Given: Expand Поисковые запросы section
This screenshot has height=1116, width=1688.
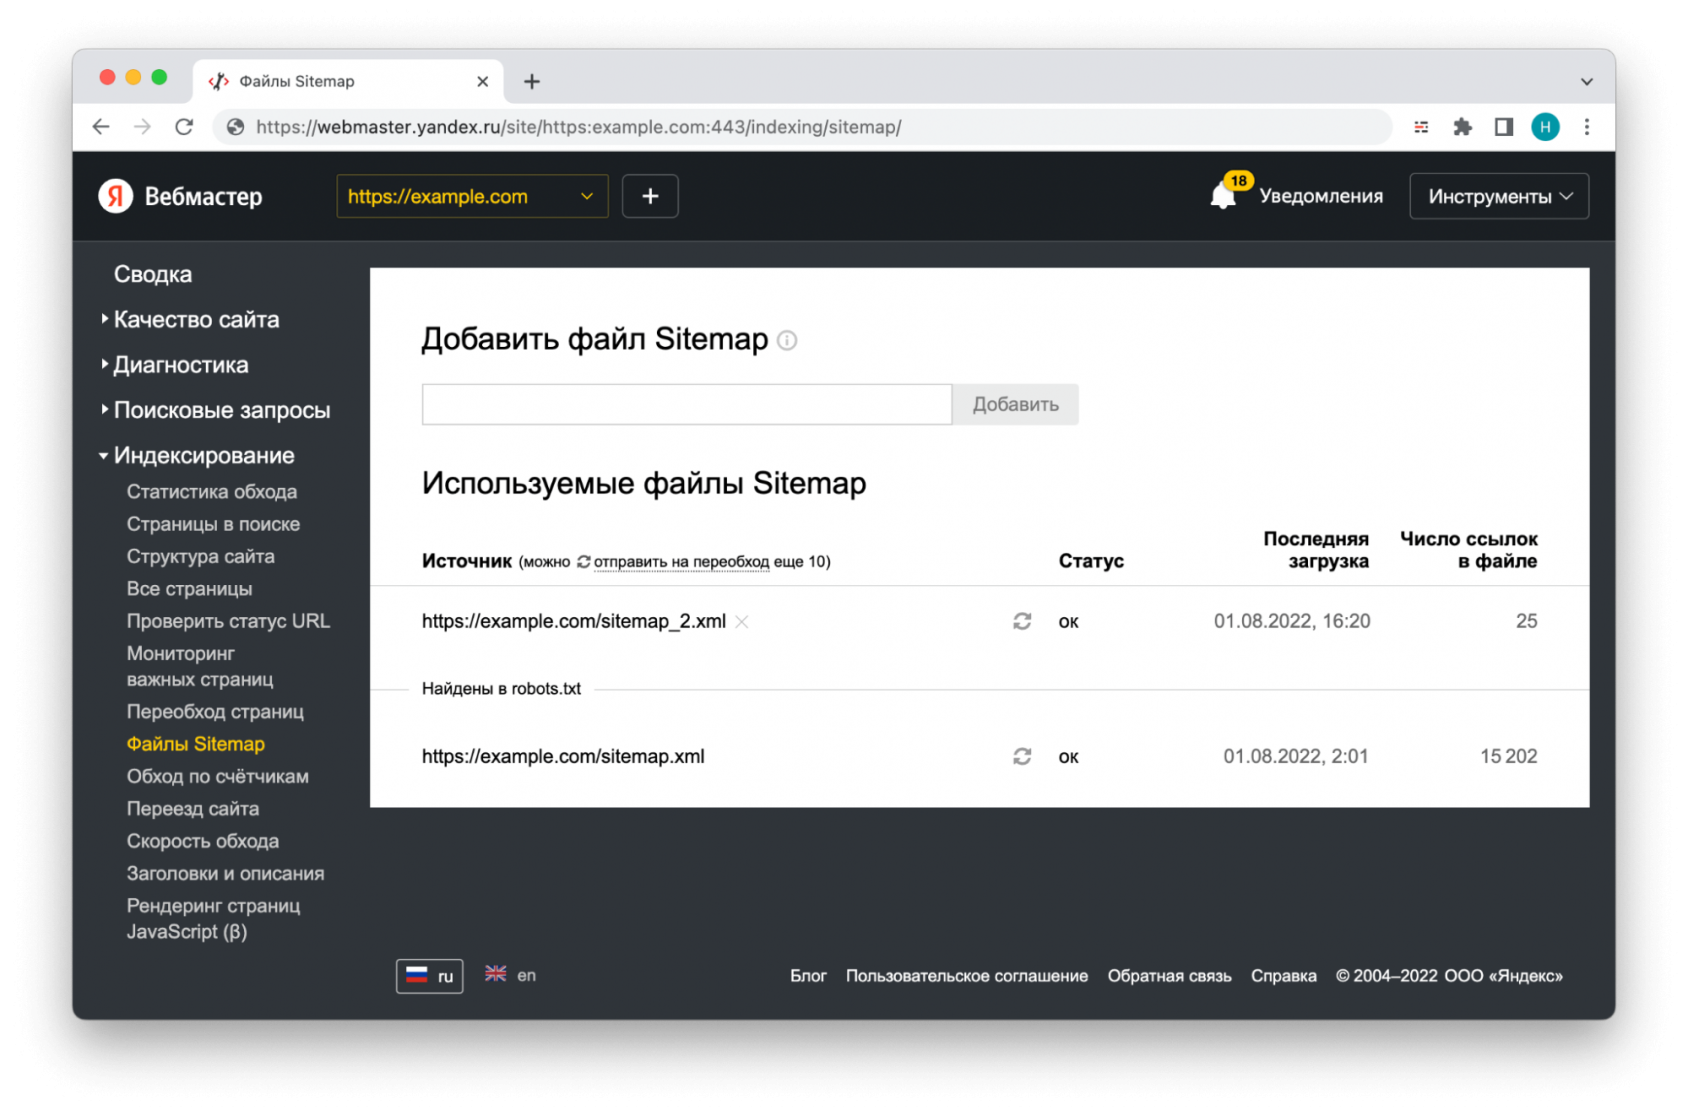Looking at the screenshot, I should (216, 410).
